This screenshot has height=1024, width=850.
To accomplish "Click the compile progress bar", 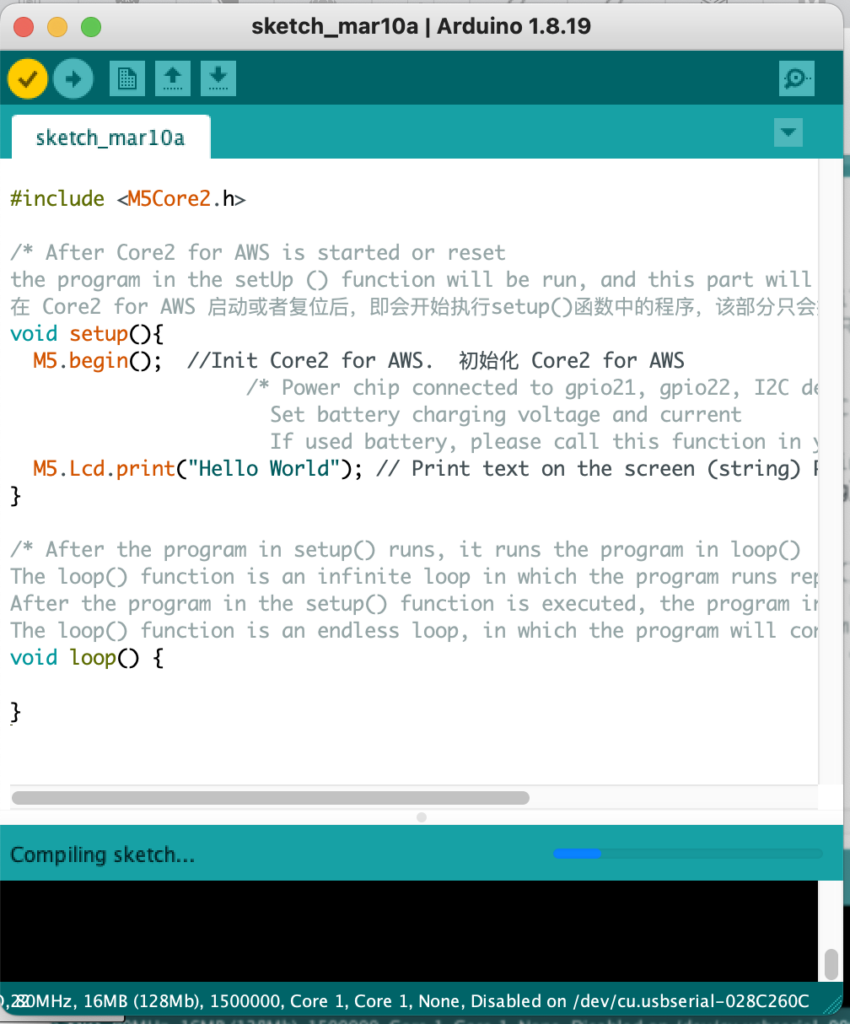I will (687, 854).
